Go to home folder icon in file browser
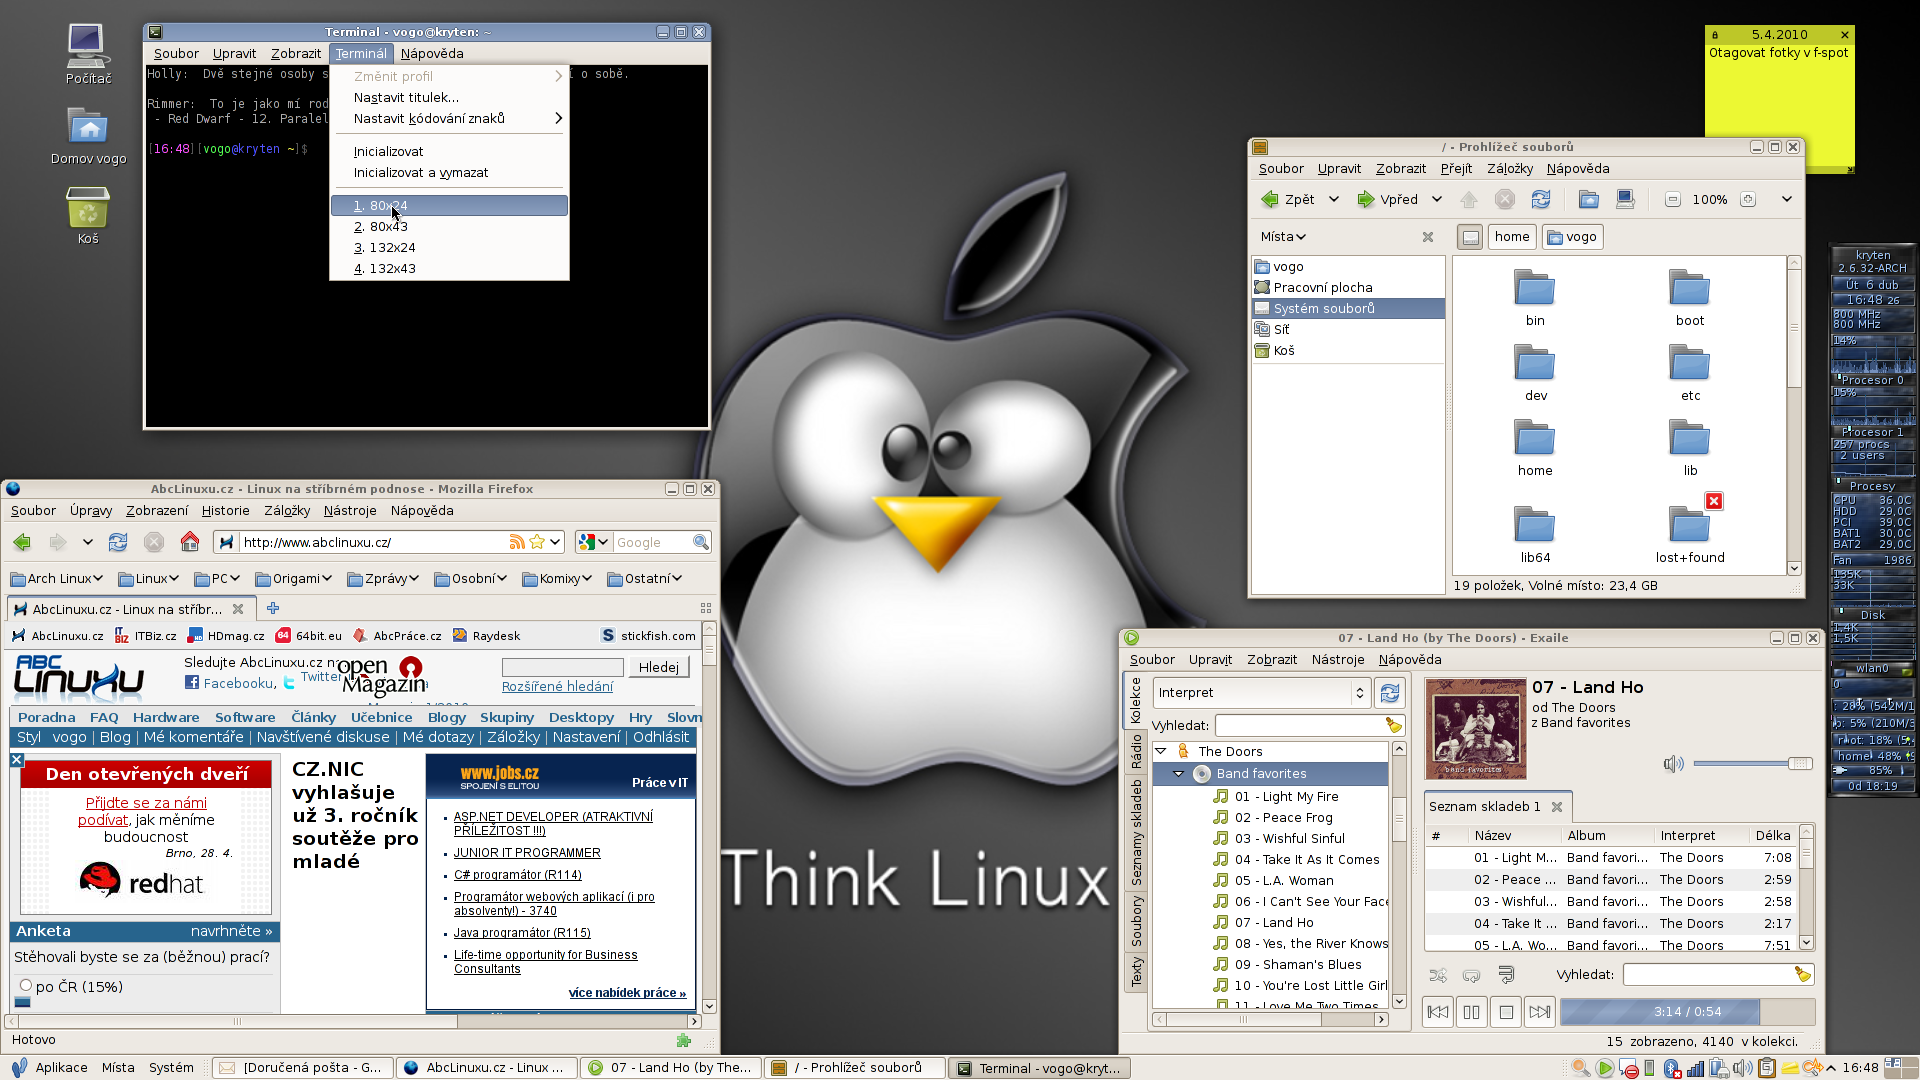Image resolution: width=1920 pixels, height=1080 pixels. click(1589, 199)
